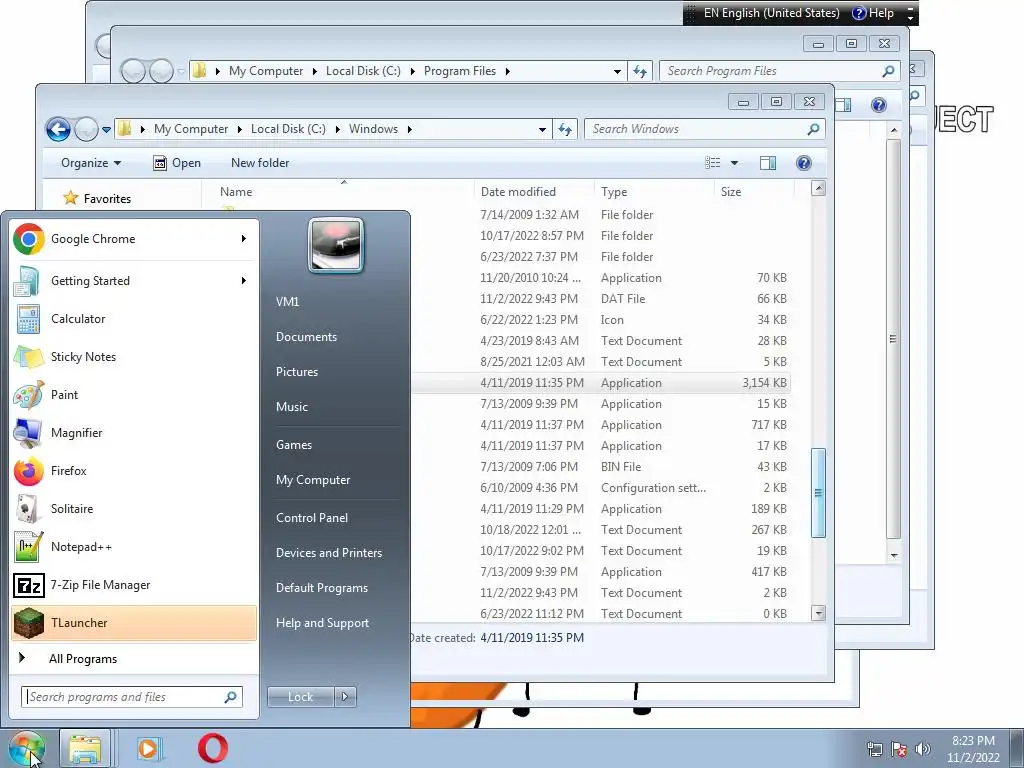Open Games from the Start menu

coord(294,445)
